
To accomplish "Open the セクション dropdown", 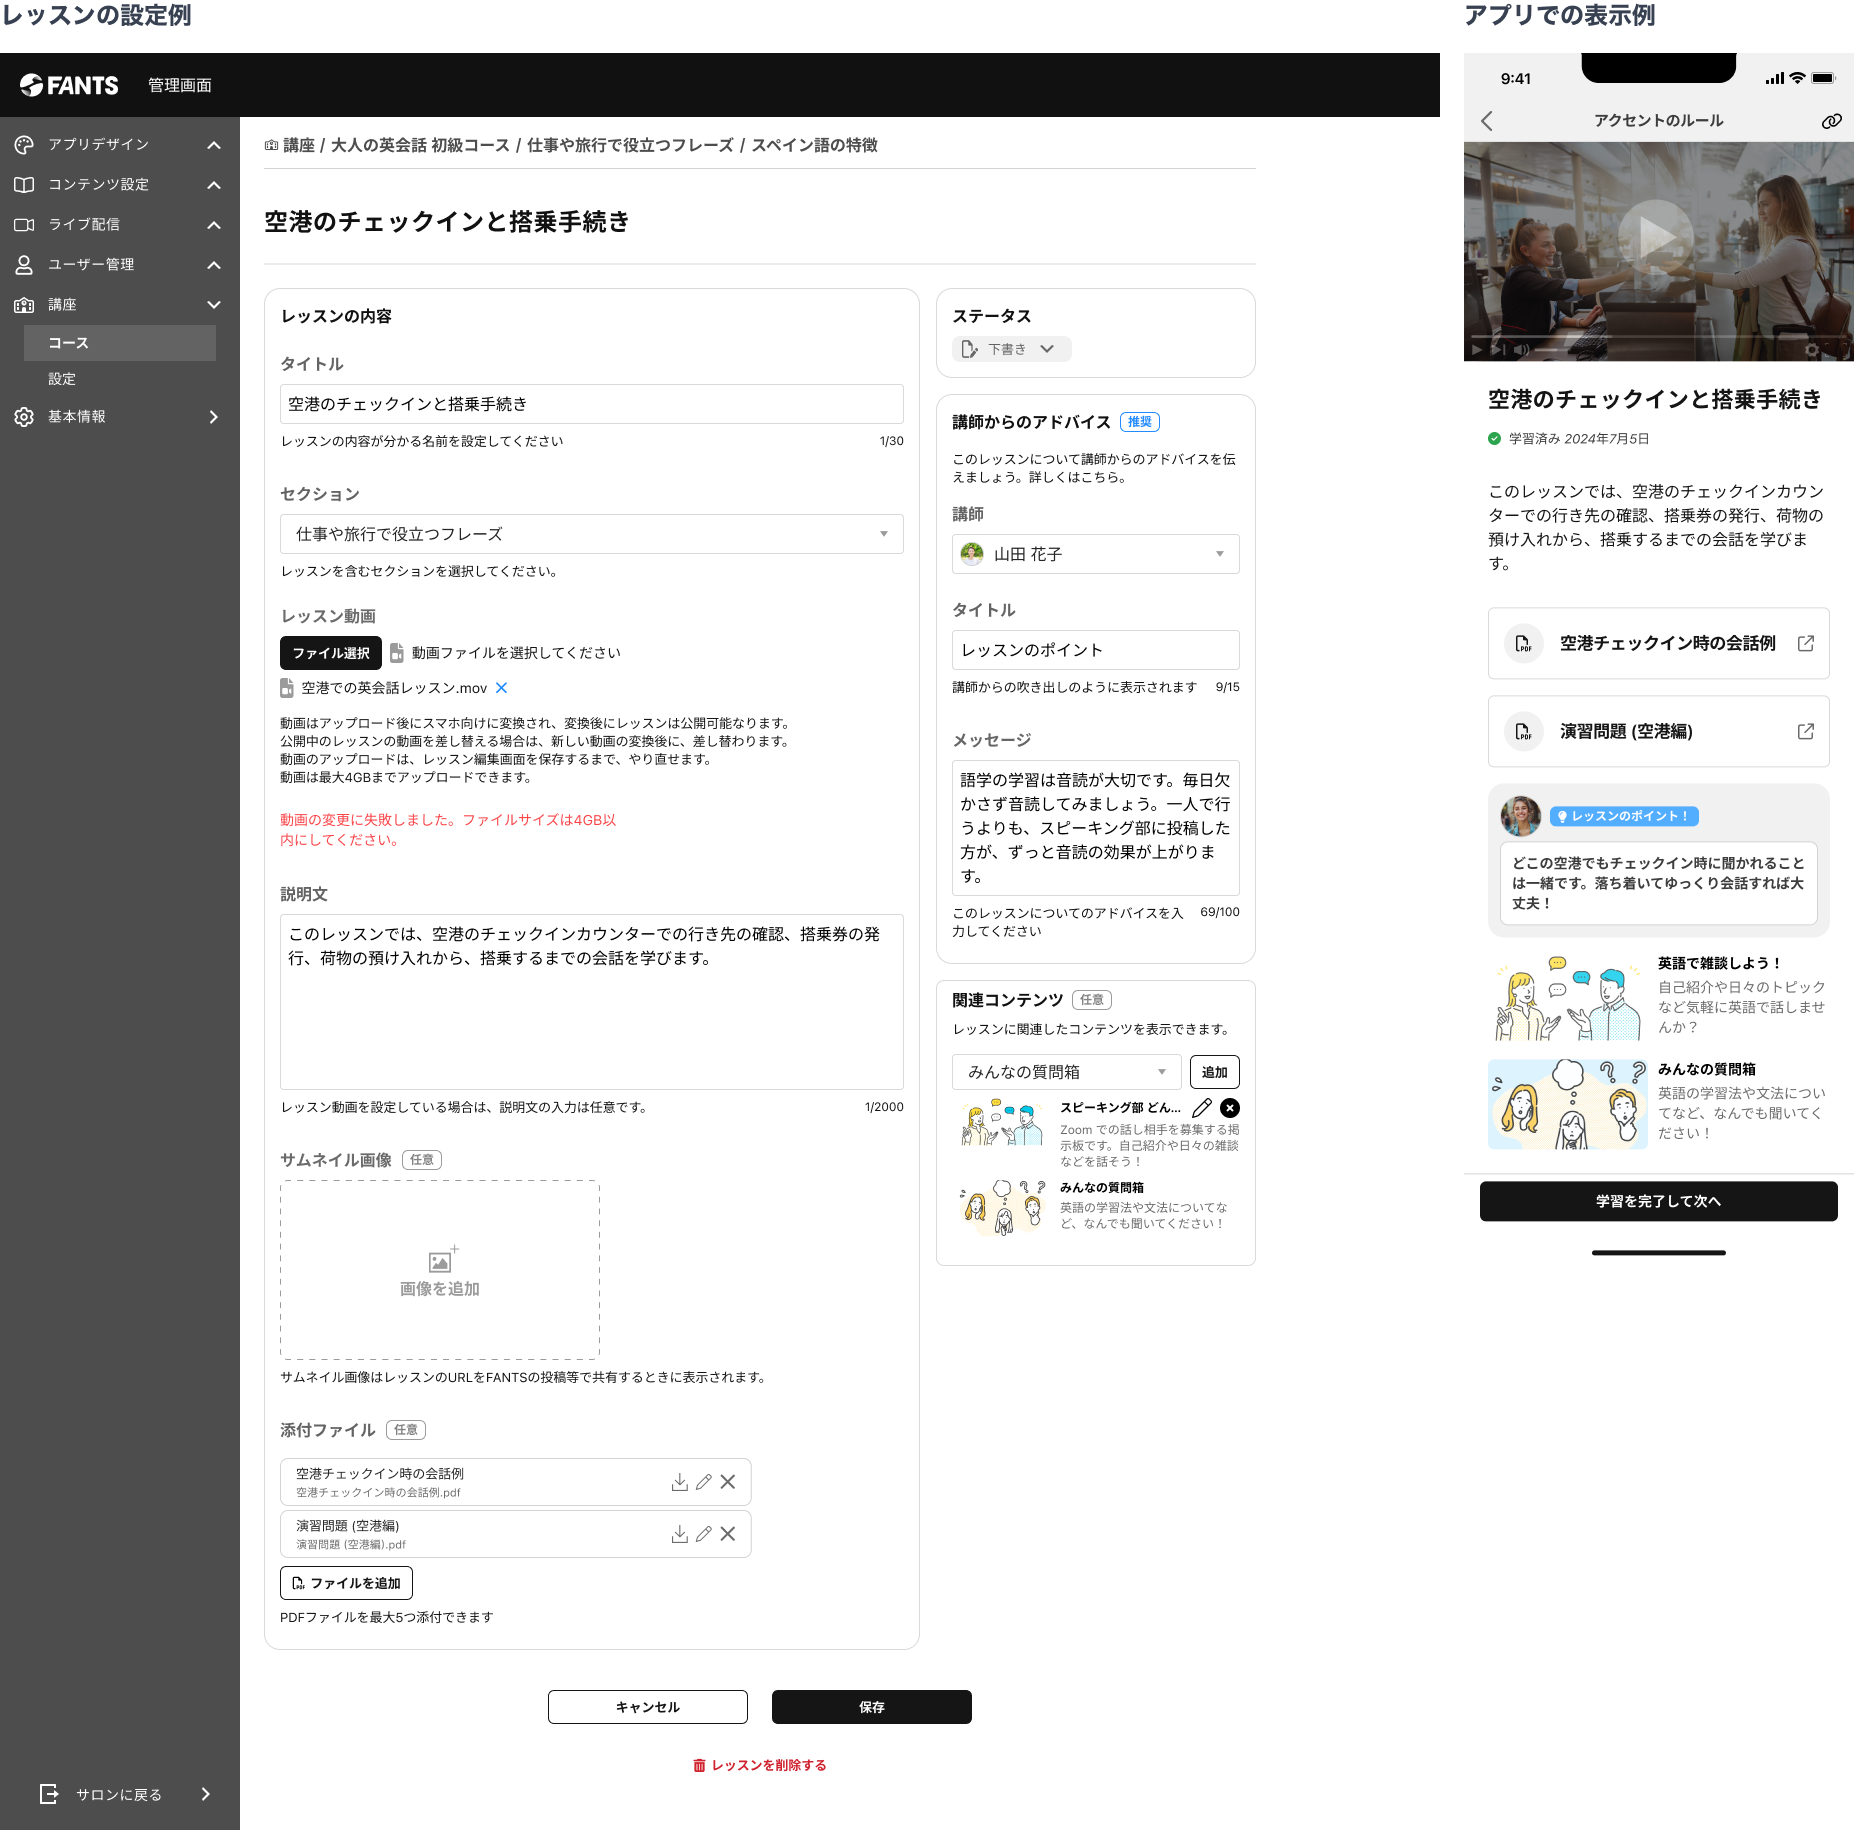I will (x=592, y=534).
